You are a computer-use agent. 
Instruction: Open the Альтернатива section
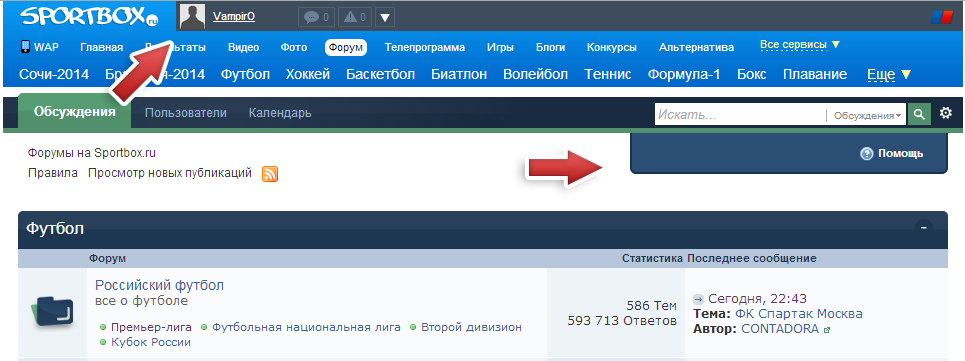pyautogui.click(x=696, y=47)
